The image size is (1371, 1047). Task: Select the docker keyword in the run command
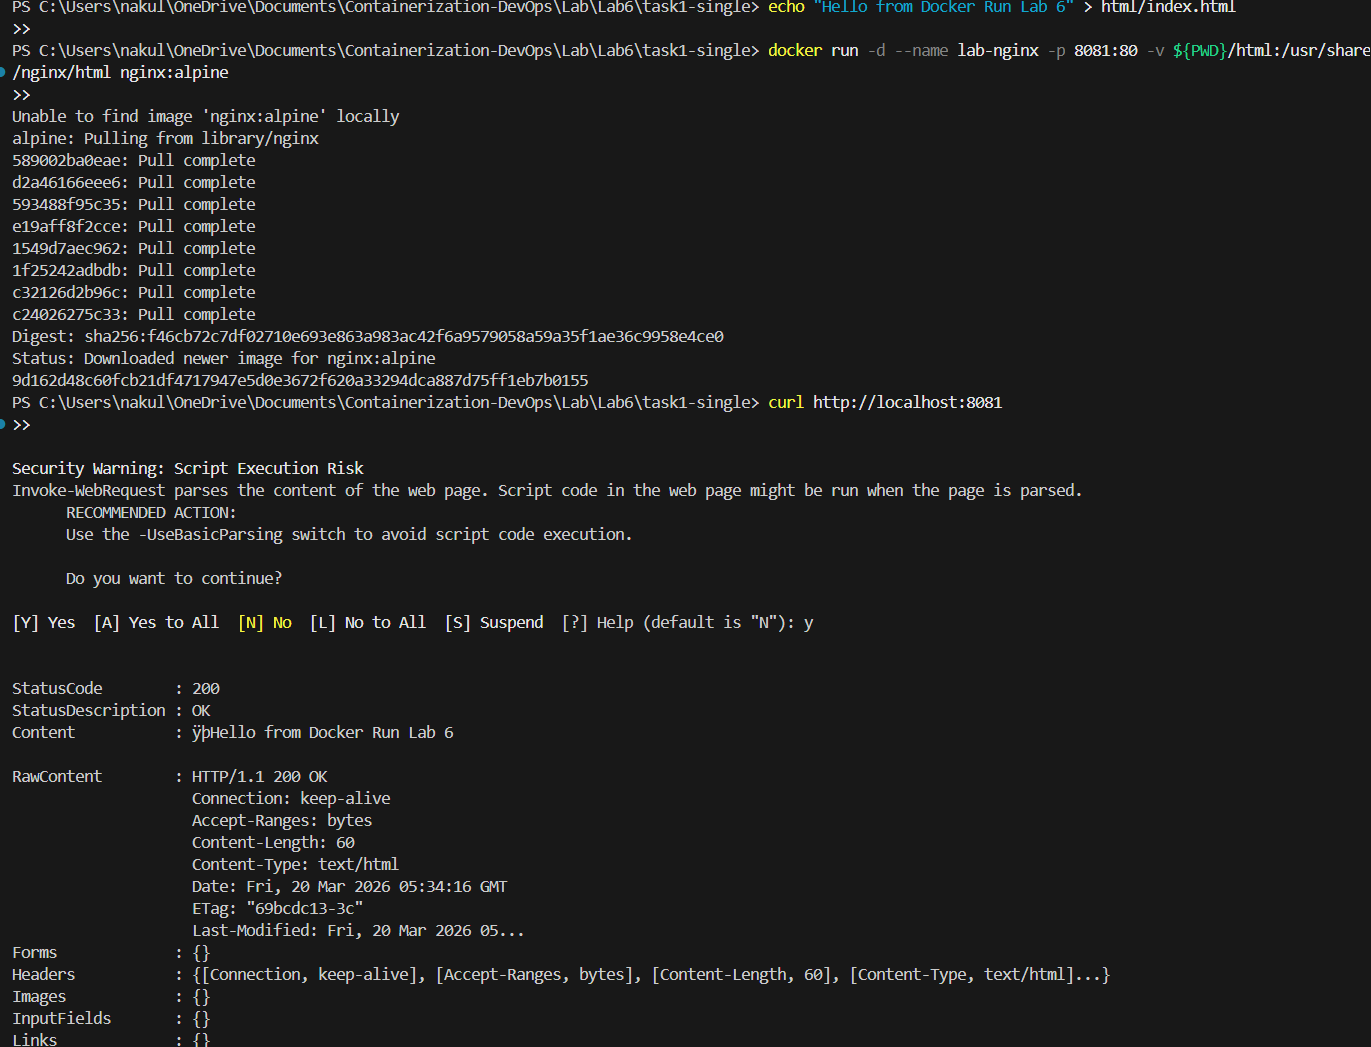coord(794,50)
